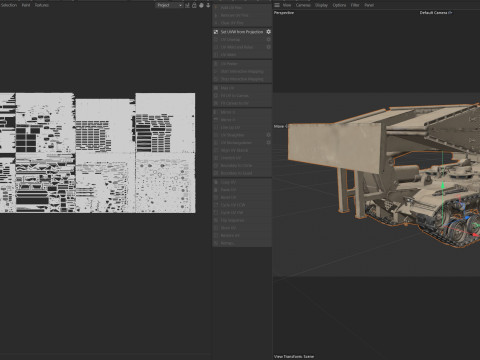Click the Cycle UV CW icon
Viewport: 480px width, 360px height.
click(x=216, y=213)
